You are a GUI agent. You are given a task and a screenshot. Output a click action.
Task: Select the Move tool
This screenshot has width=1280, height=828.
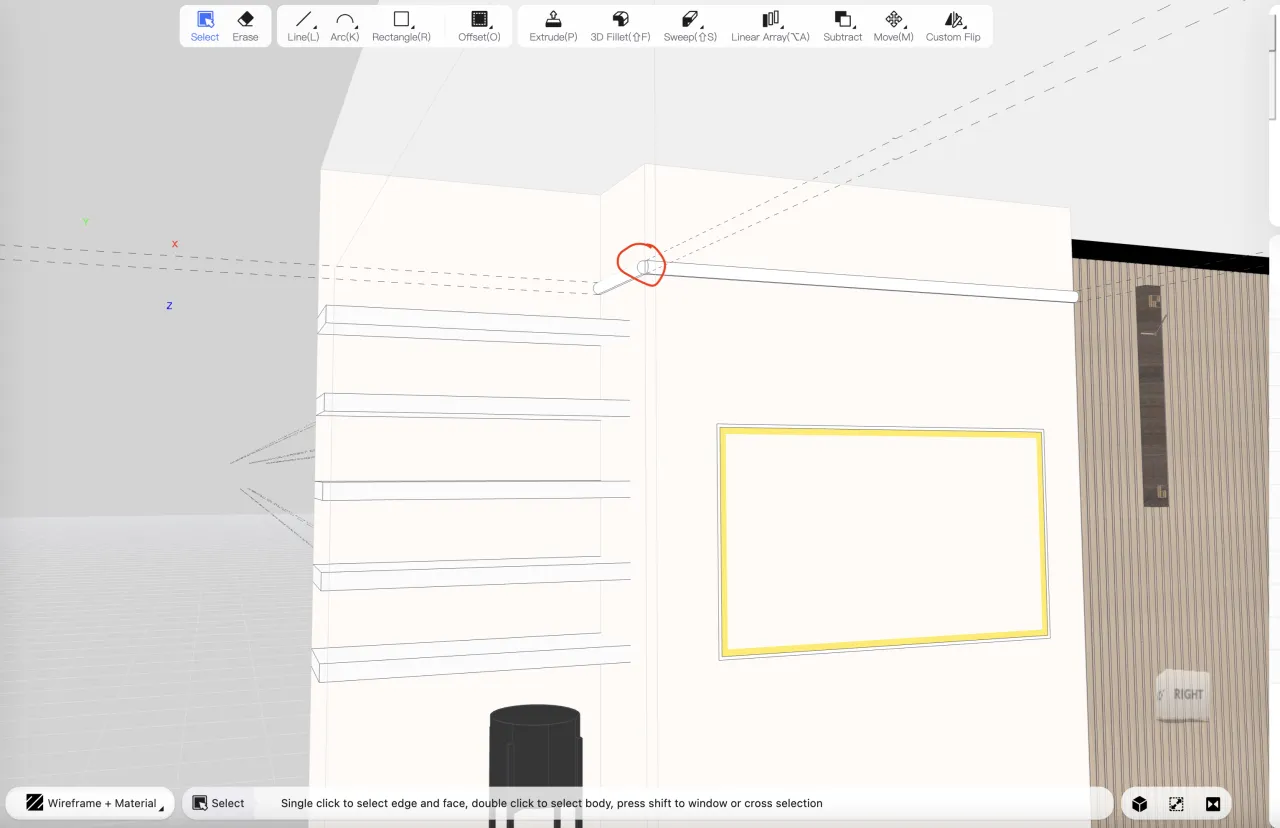(893, 26)
